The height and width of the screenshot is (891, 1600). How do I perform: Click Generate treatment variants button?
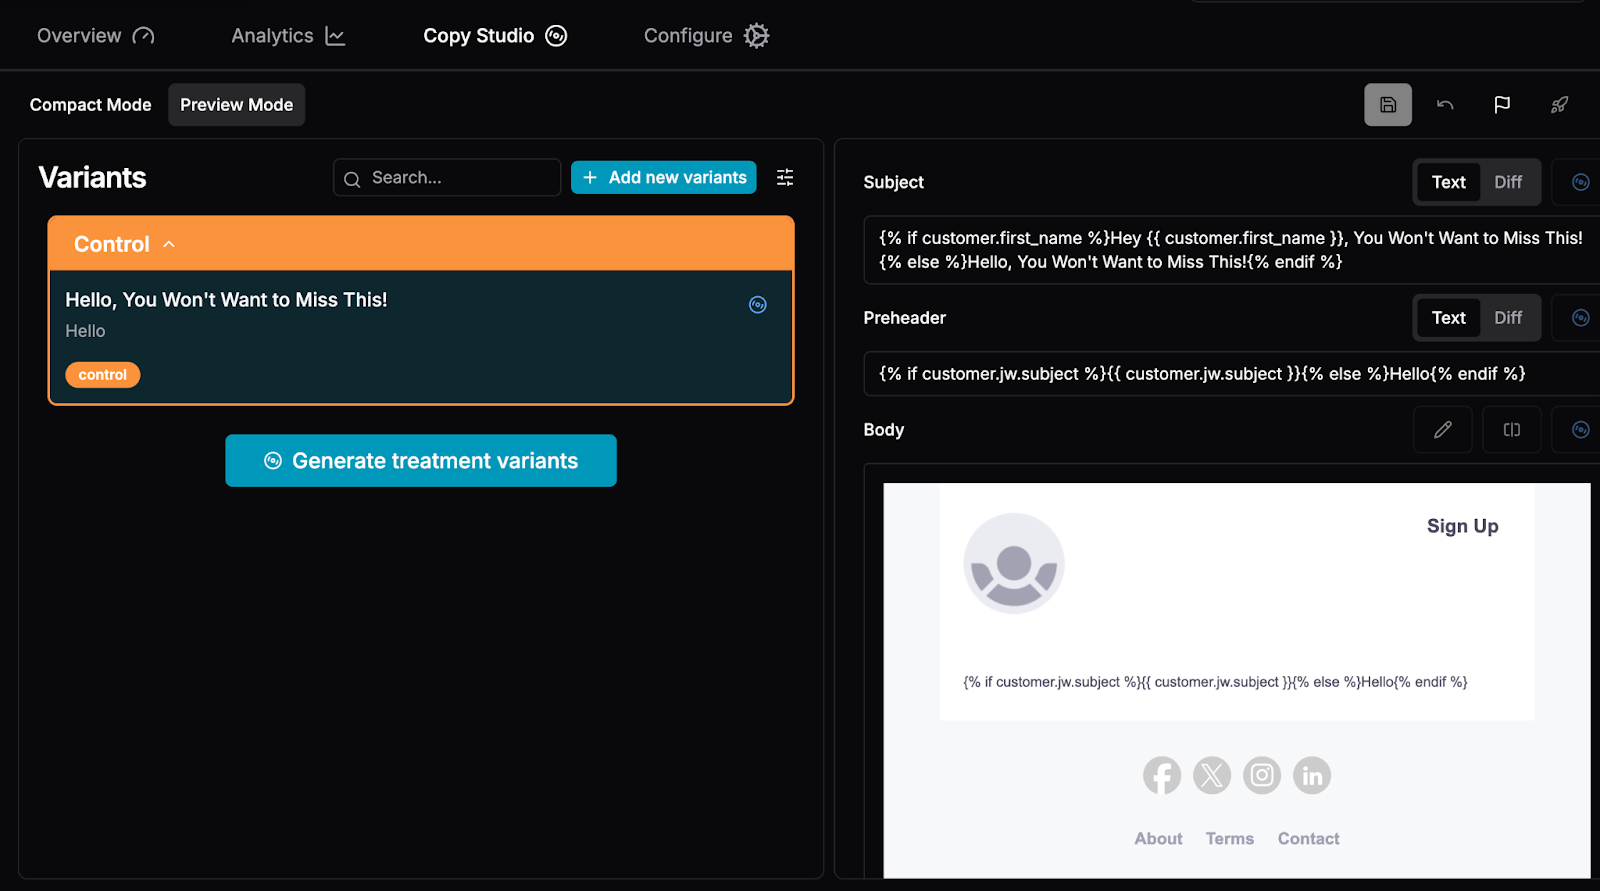click(421, 461)
